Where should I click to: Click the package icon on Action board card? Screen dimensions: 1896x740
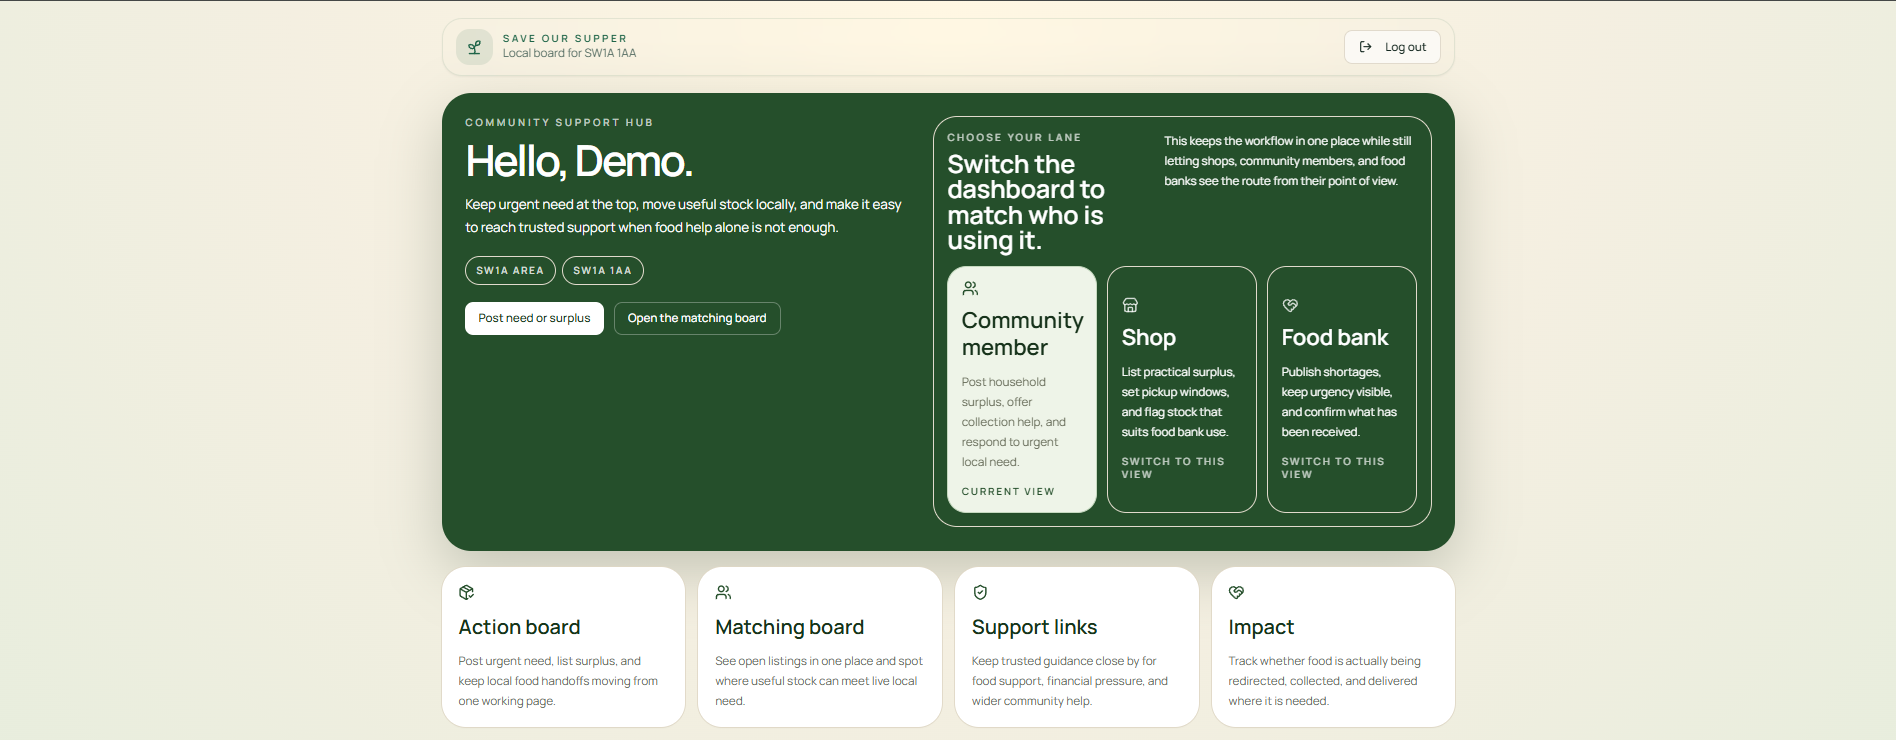click(x=466, y=592)
